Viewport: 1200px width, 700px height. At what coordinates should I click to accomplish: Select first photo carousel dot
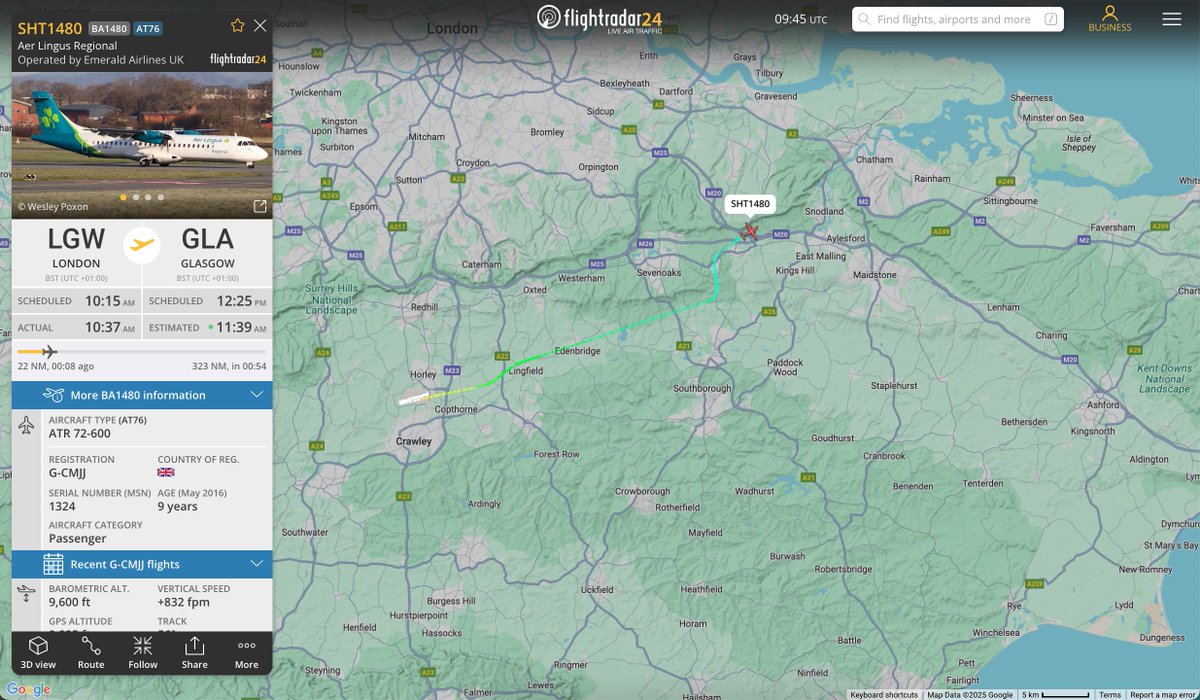[124, 197]
